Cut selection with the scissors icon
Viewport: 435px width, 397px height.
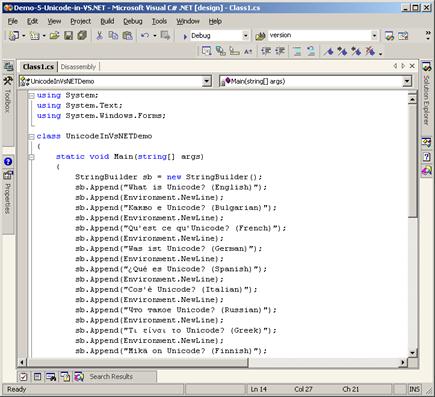(99, 35)
